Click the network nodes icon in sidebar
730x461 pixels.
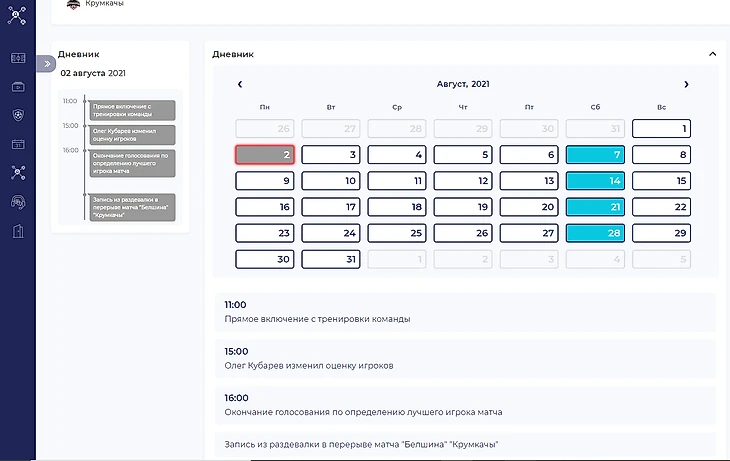coord(17,172)
